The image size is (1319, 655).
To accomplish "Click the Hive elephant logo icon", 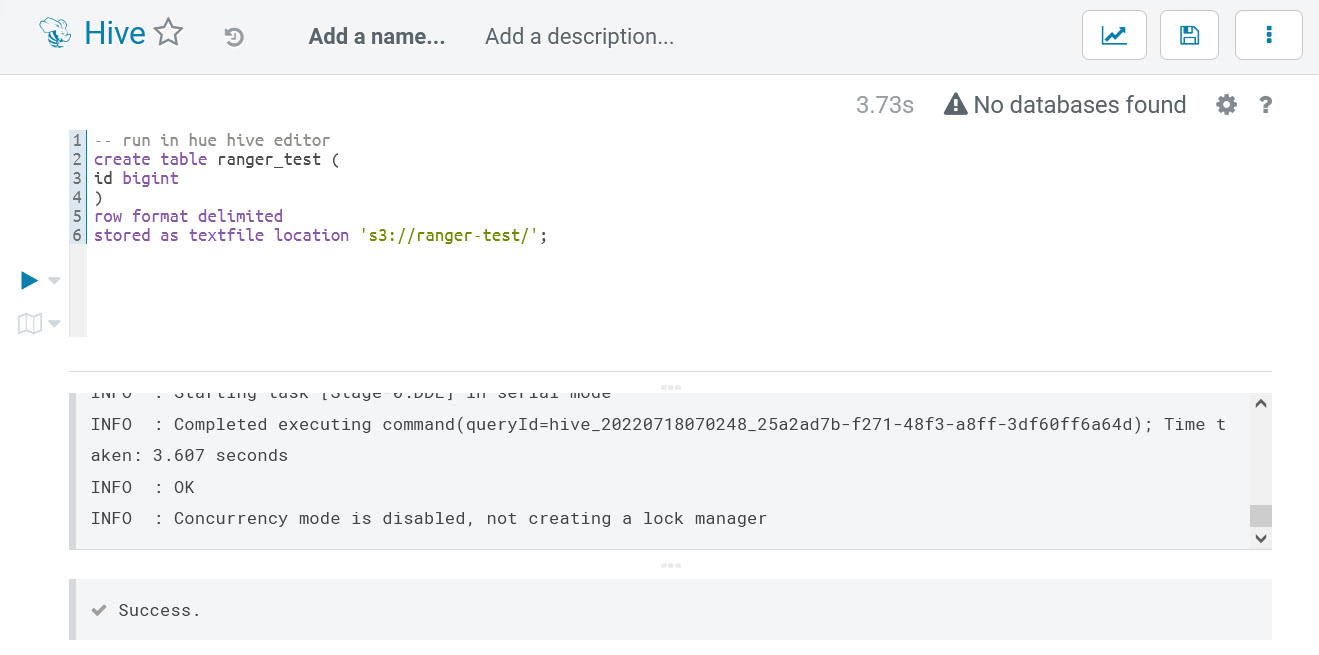I will click(56, 34).
